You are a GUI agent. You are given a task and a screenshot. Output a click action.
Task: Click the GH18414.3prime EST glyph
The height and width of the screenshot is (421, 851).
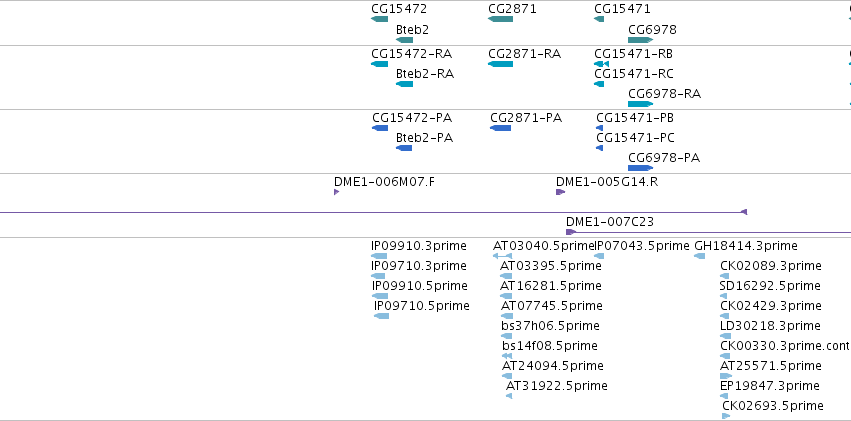(700, 256)
